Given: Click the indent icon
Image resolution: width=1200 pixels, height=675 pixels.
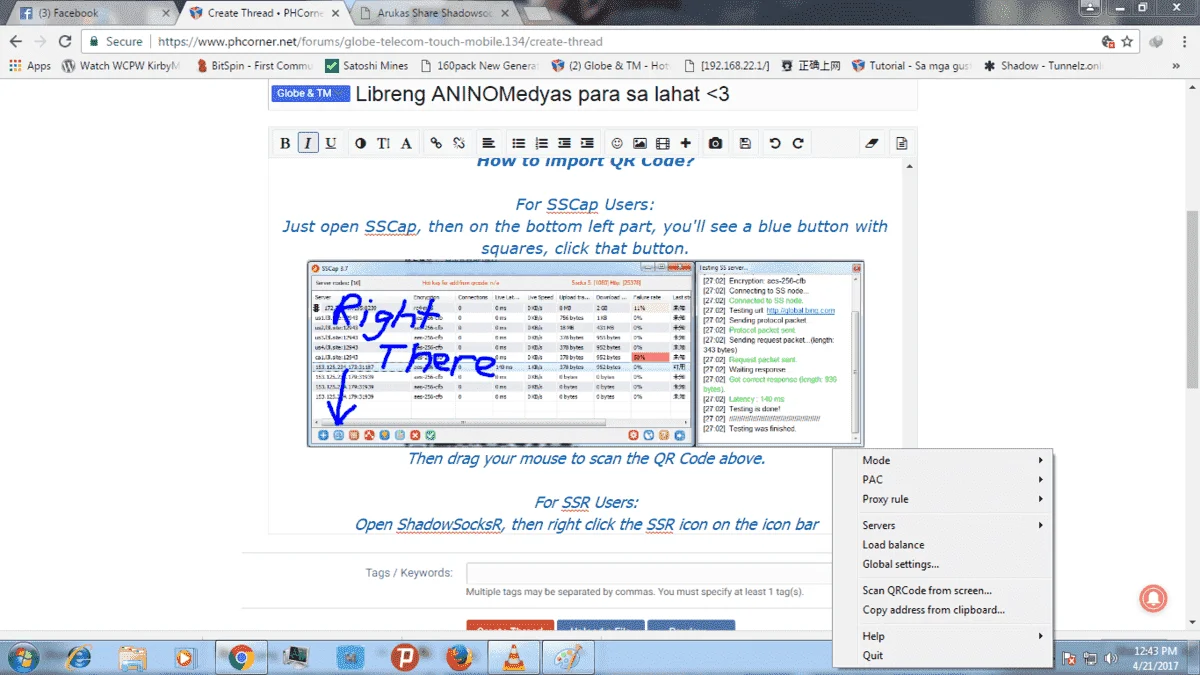Looking at the screenshot, I should 587,143.
